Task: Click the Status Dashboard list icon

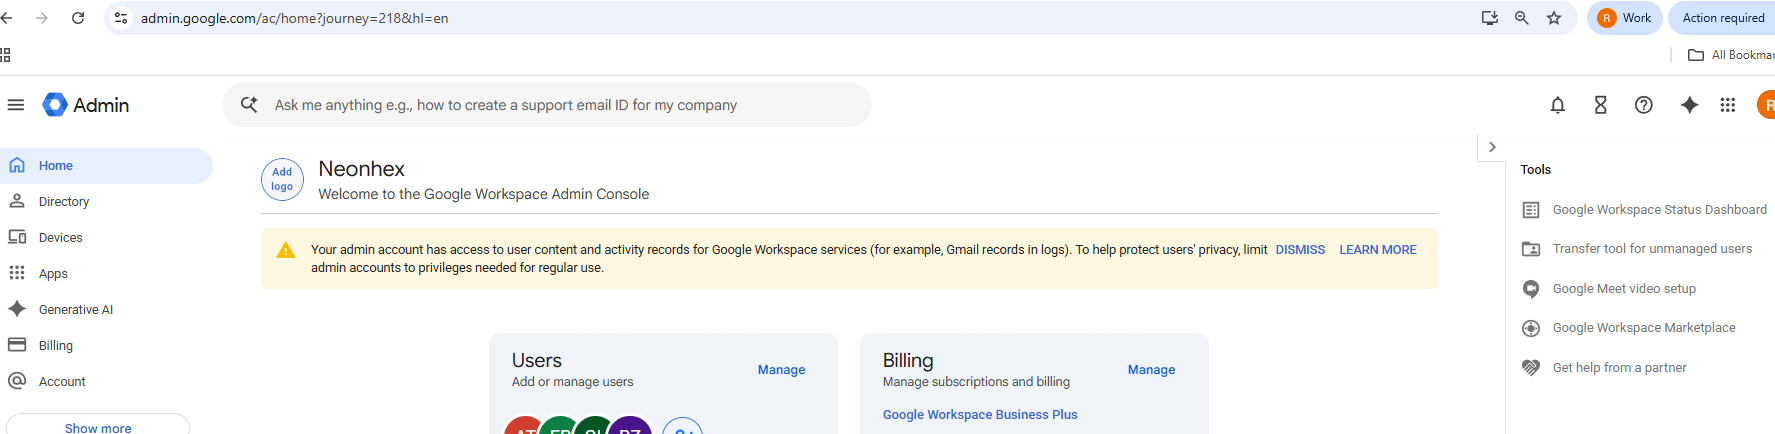Action: tap(1531, 210)
